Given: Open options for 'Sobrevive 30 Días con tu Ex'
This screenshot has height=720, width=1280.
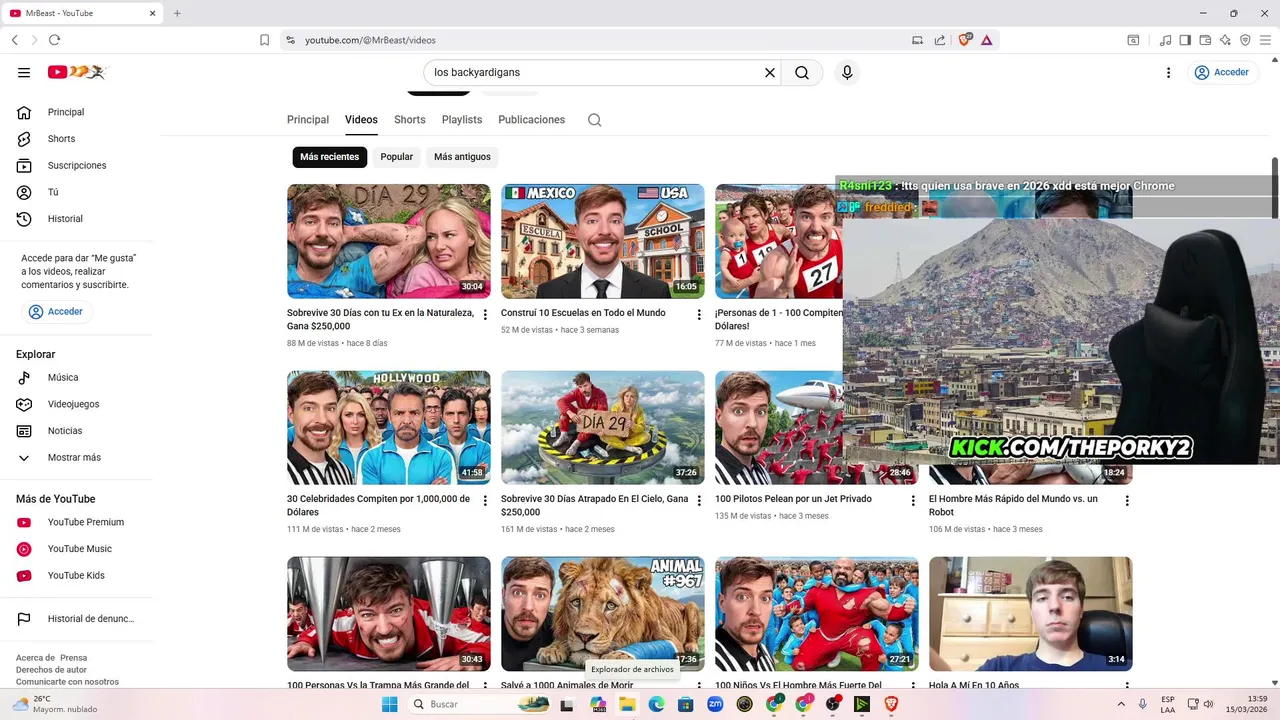Looking at the screenshot, I should 485,314.
